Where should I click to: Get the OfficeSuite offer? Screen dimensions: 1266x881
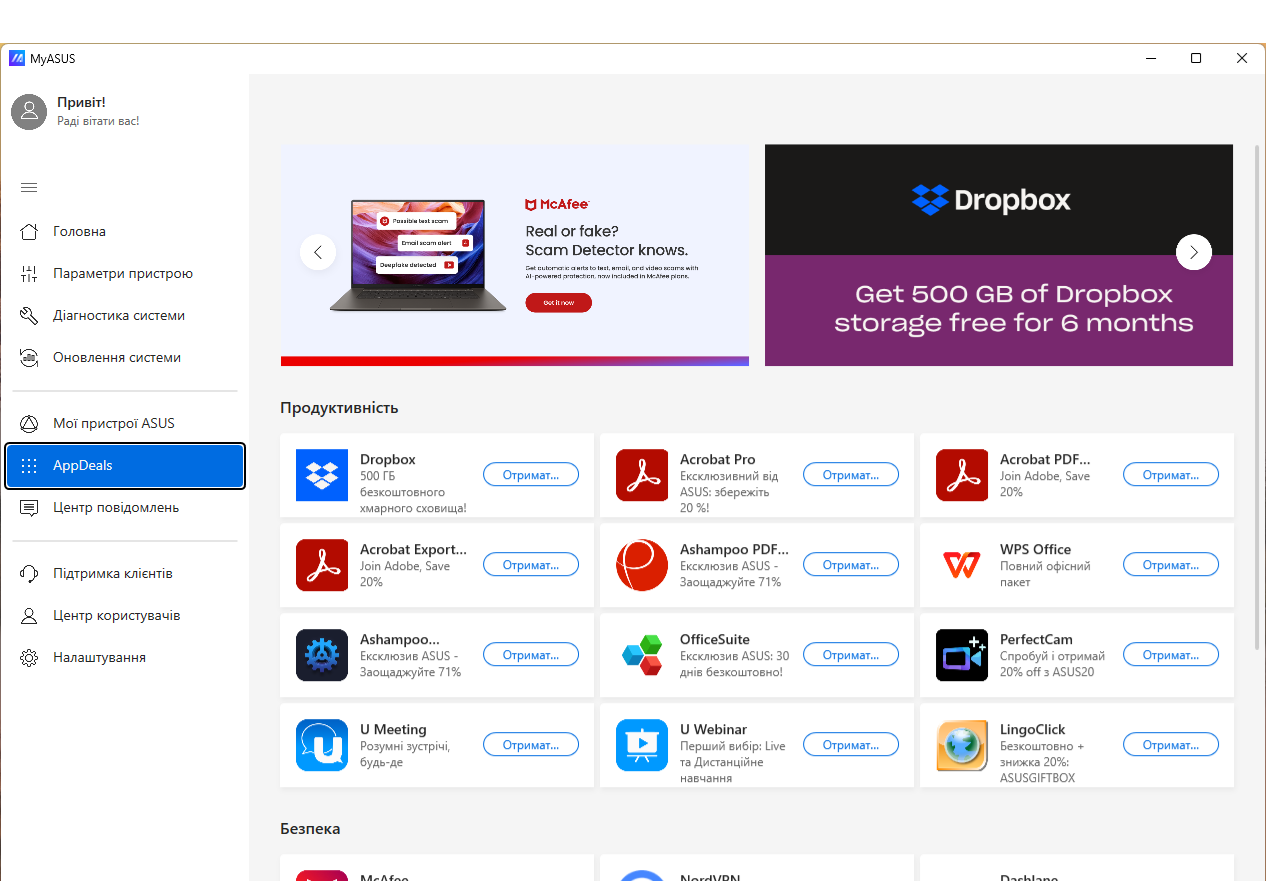[x=851, y=655]
